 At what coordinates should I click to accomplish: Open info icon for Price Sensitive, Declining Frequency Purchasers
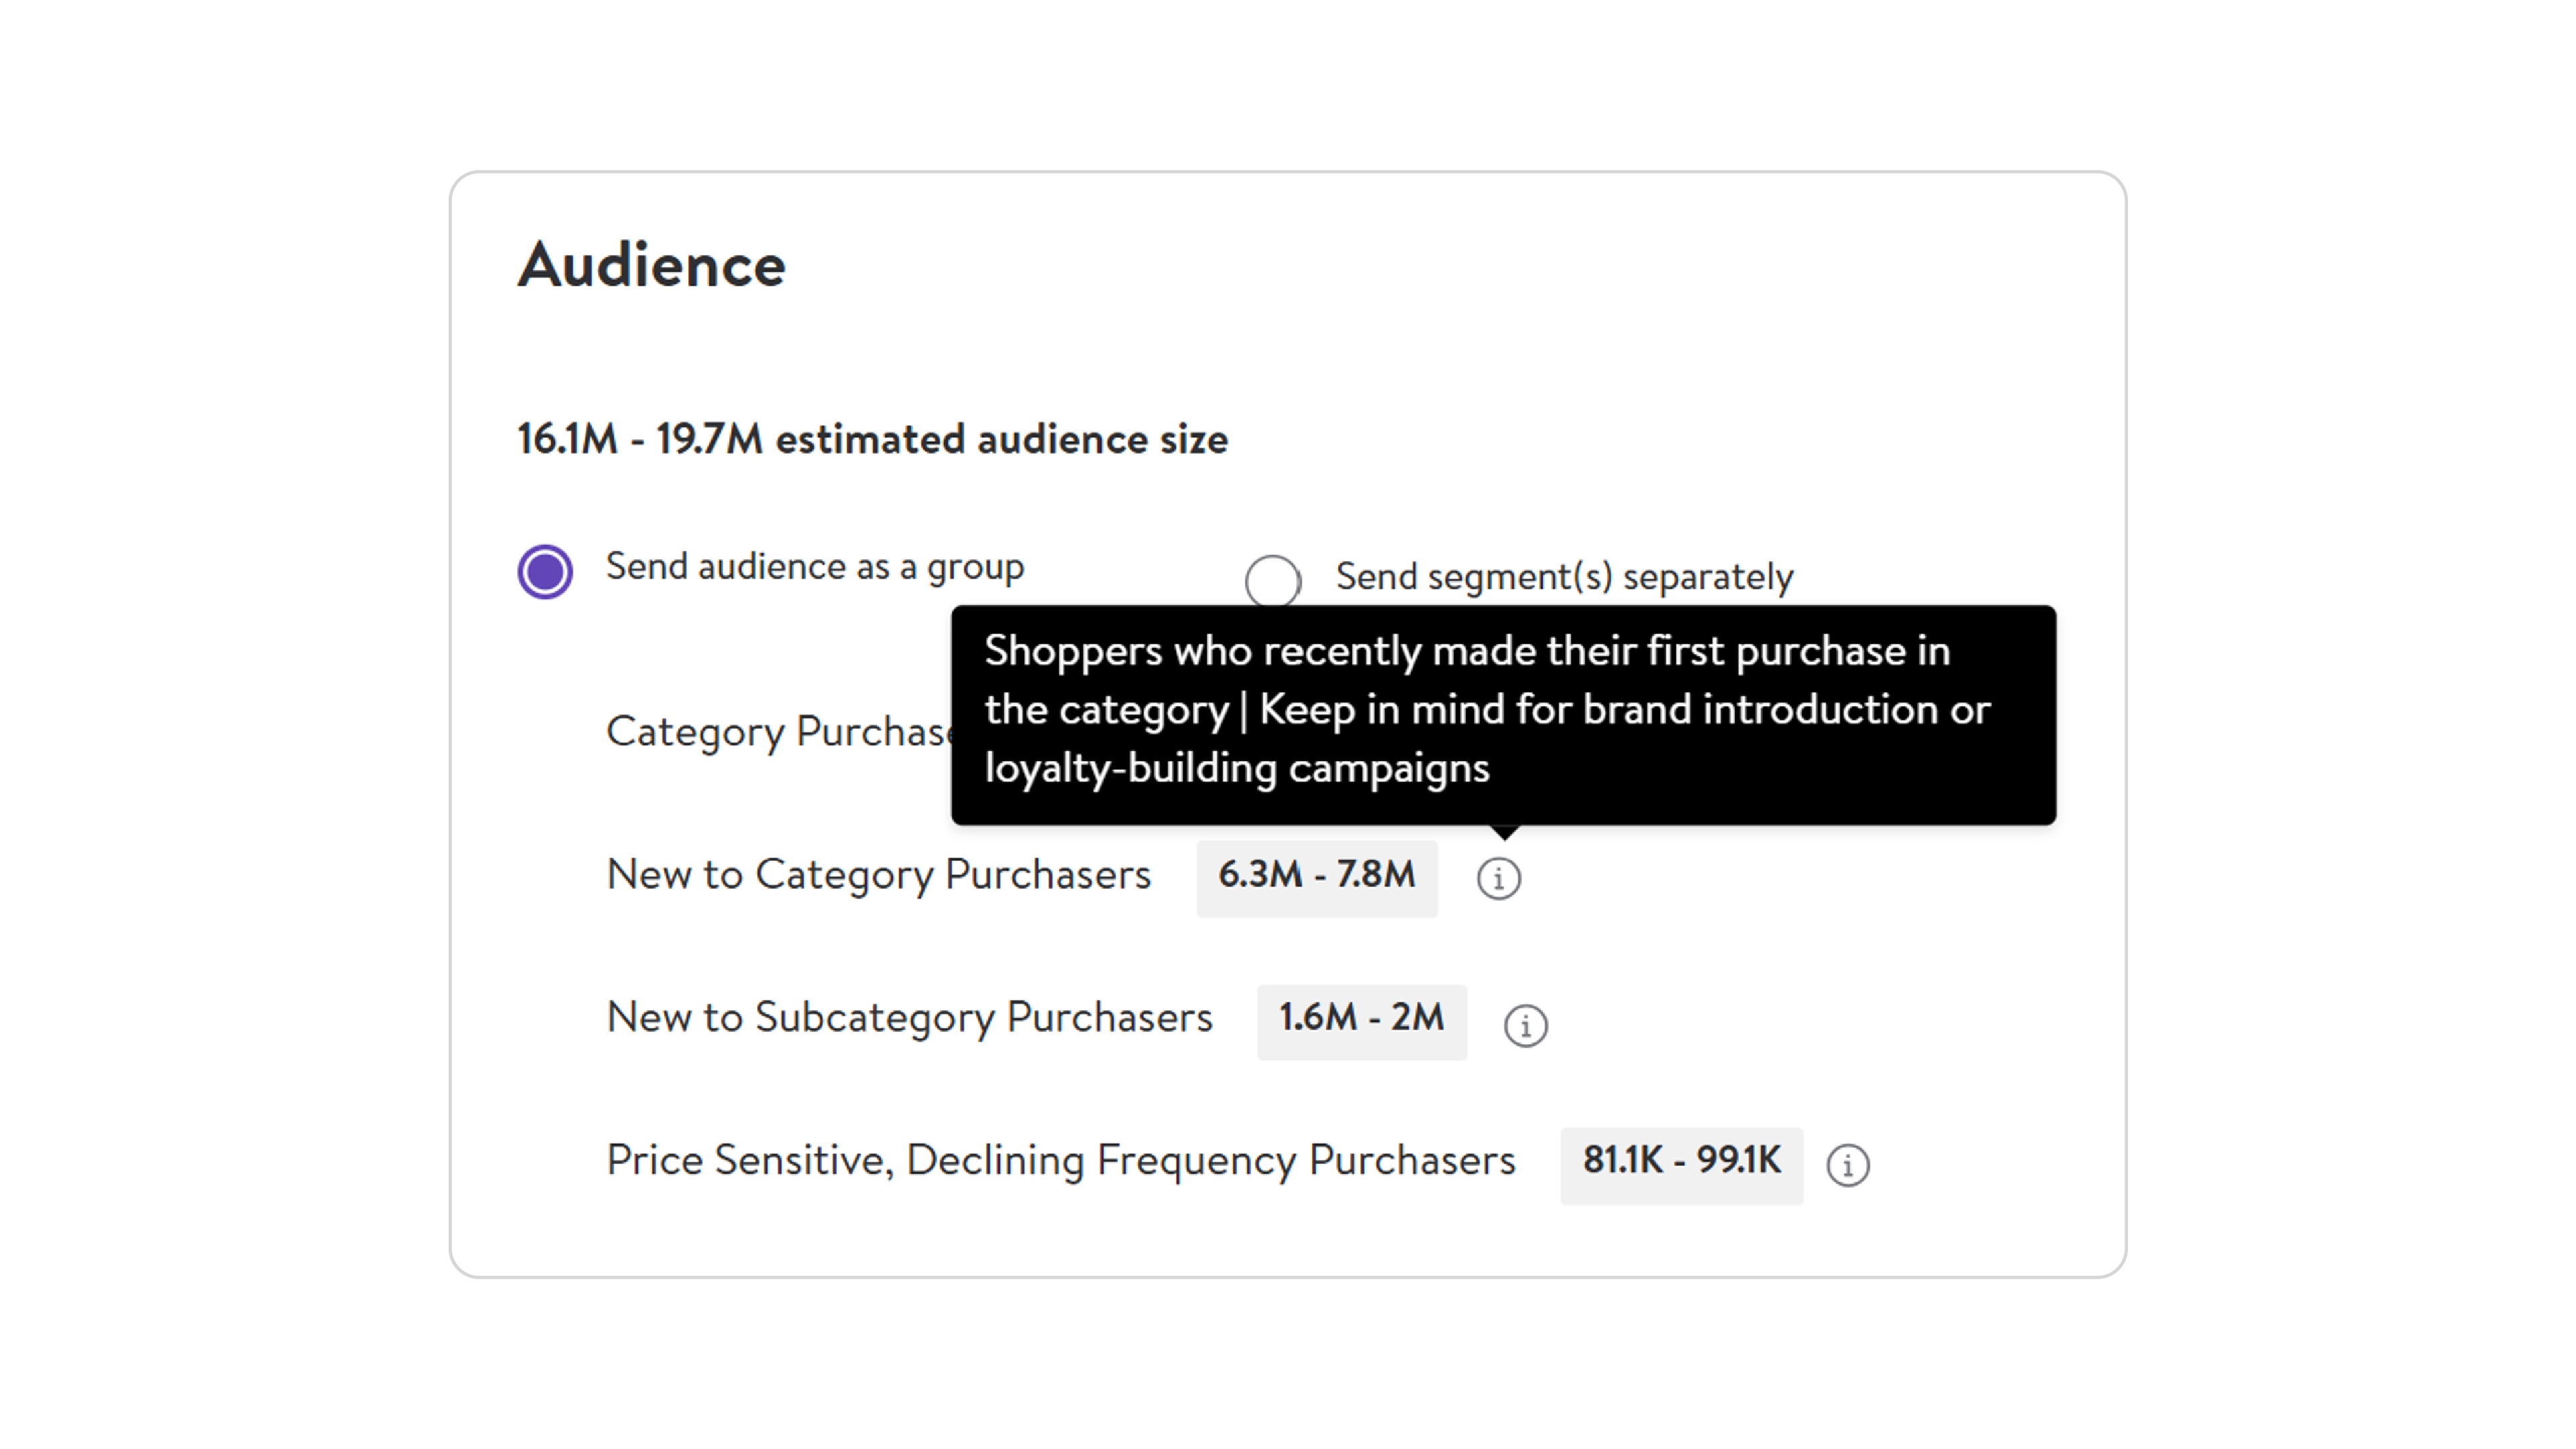pyautogui.click(x=1847, y=1165)
